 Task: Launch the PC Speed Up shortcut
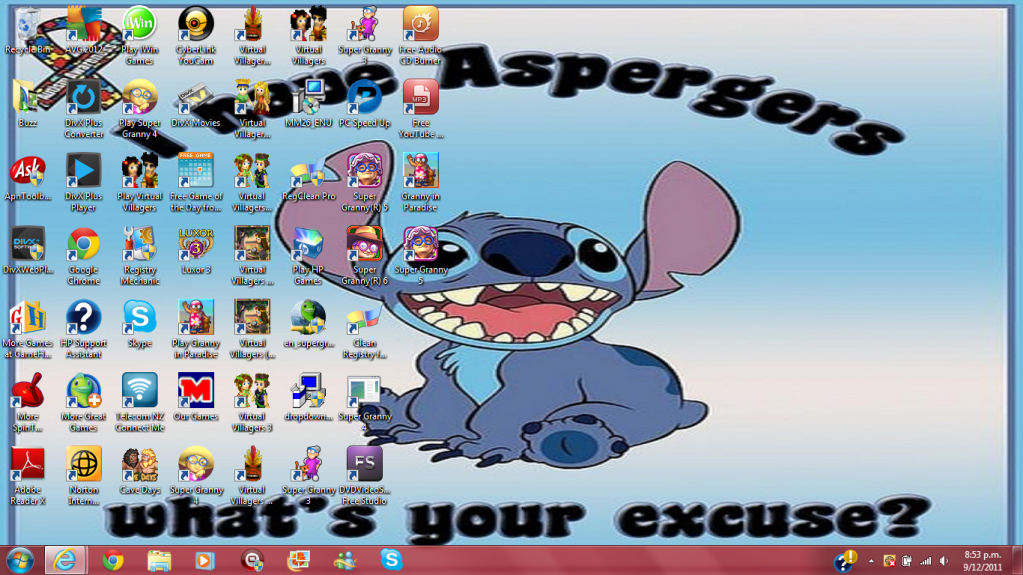[365, 104]
